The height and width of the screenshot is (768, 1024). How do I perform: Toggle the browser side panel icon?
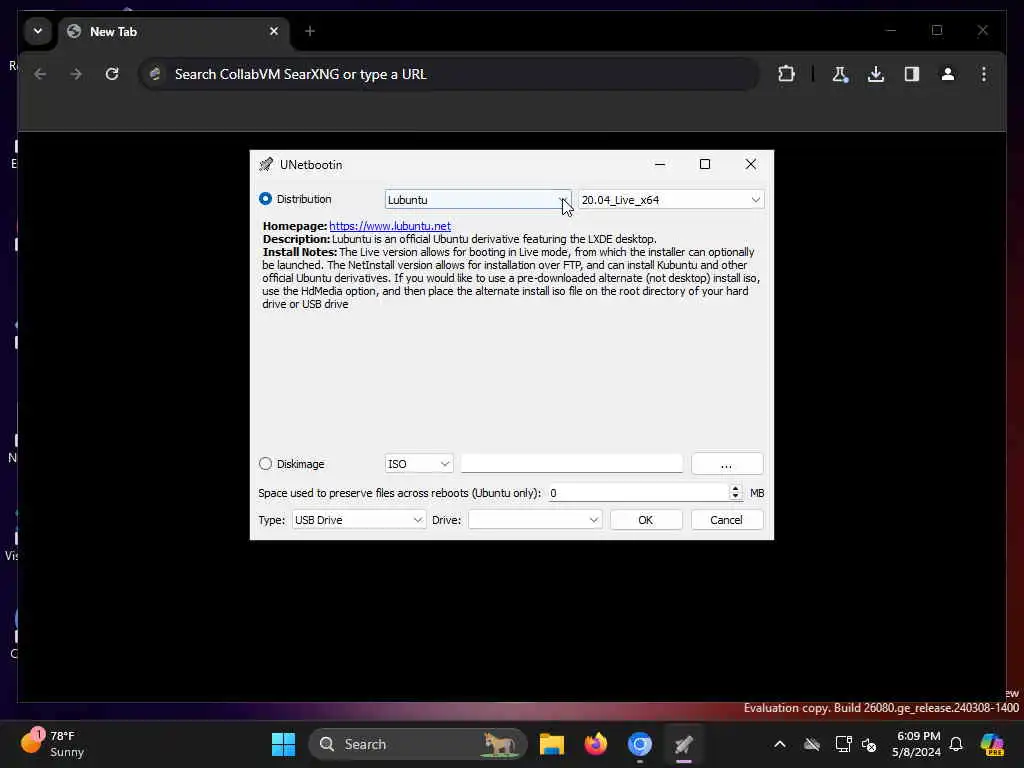tap(912, 74)
